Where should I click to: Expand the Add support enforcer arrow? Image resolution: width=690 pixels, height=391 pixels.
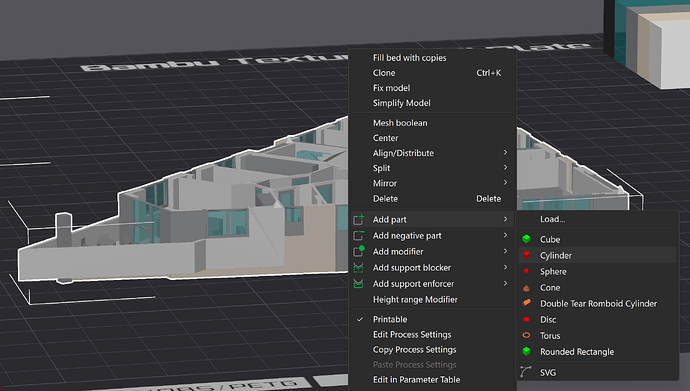pos(505,284)
